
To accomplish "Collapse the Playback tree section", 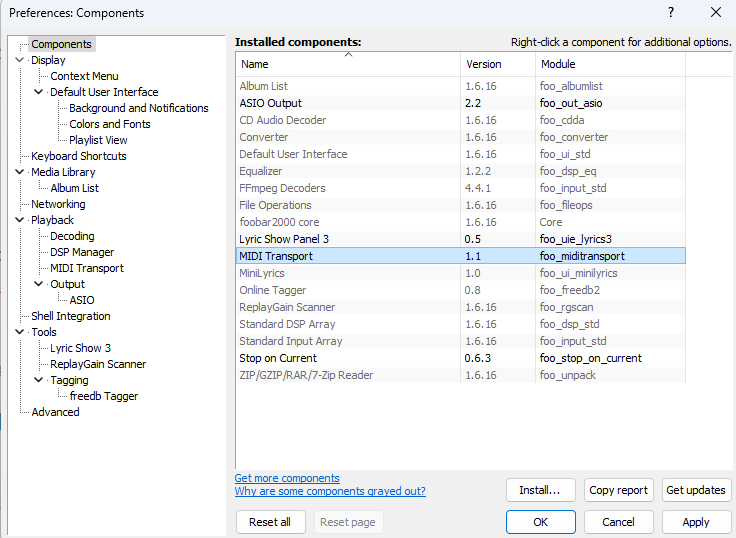I will [x=20, y=220].
